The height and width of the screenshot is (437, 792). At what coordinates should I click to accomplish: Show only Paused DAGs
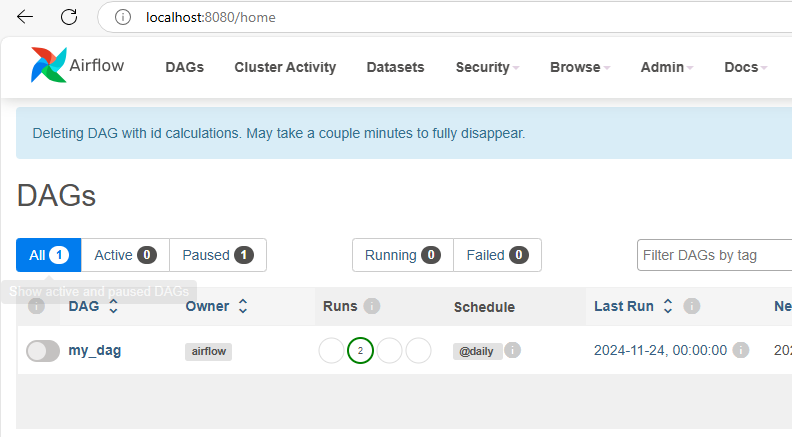point(217,255)
